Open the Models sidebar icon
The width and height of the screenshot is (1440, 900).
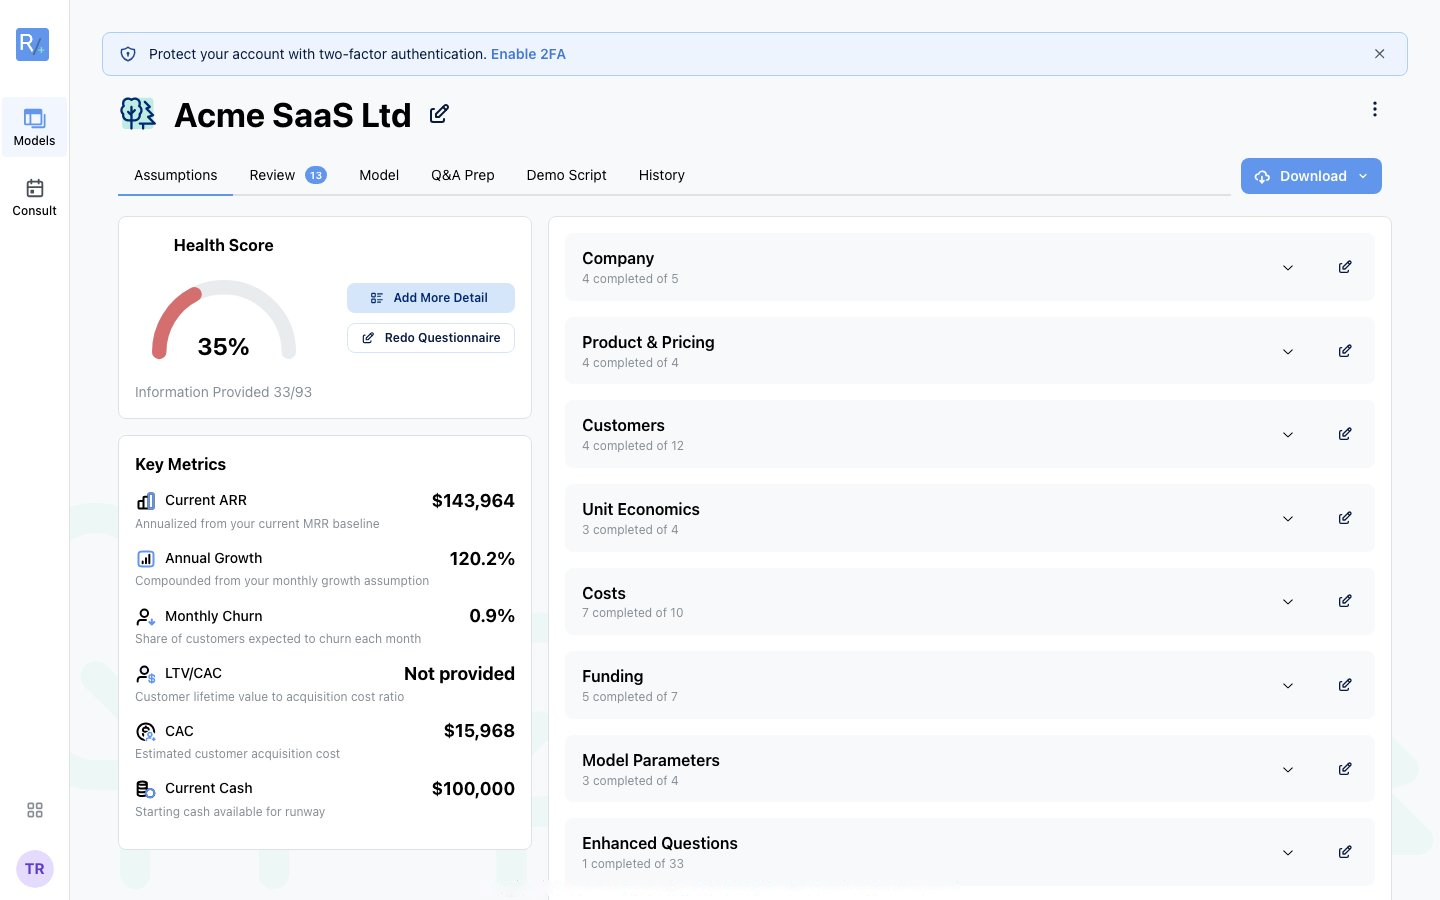pyautogui.click(x=34, y=119)
